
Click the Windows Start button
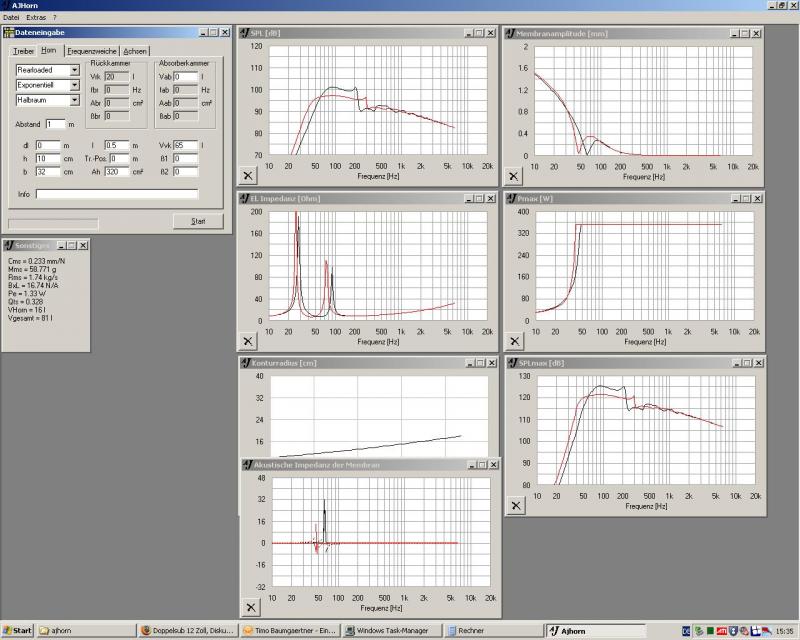[18, 631]
